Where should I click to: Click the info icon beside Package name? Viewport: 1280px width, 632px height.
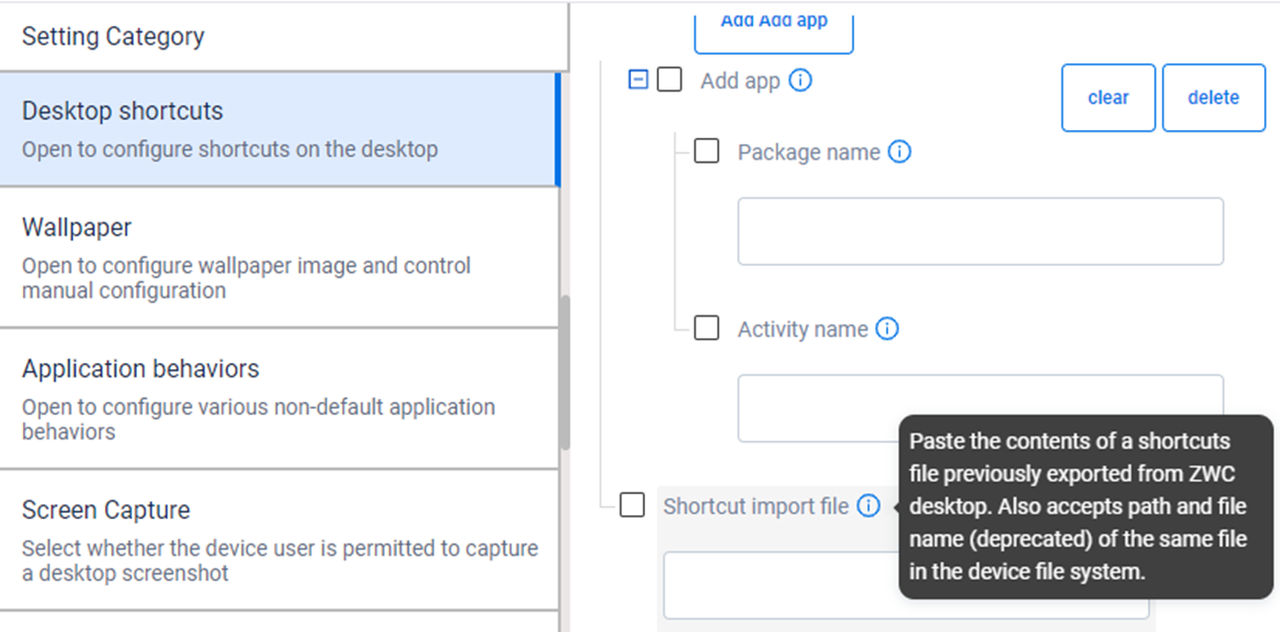pos(899,152)
